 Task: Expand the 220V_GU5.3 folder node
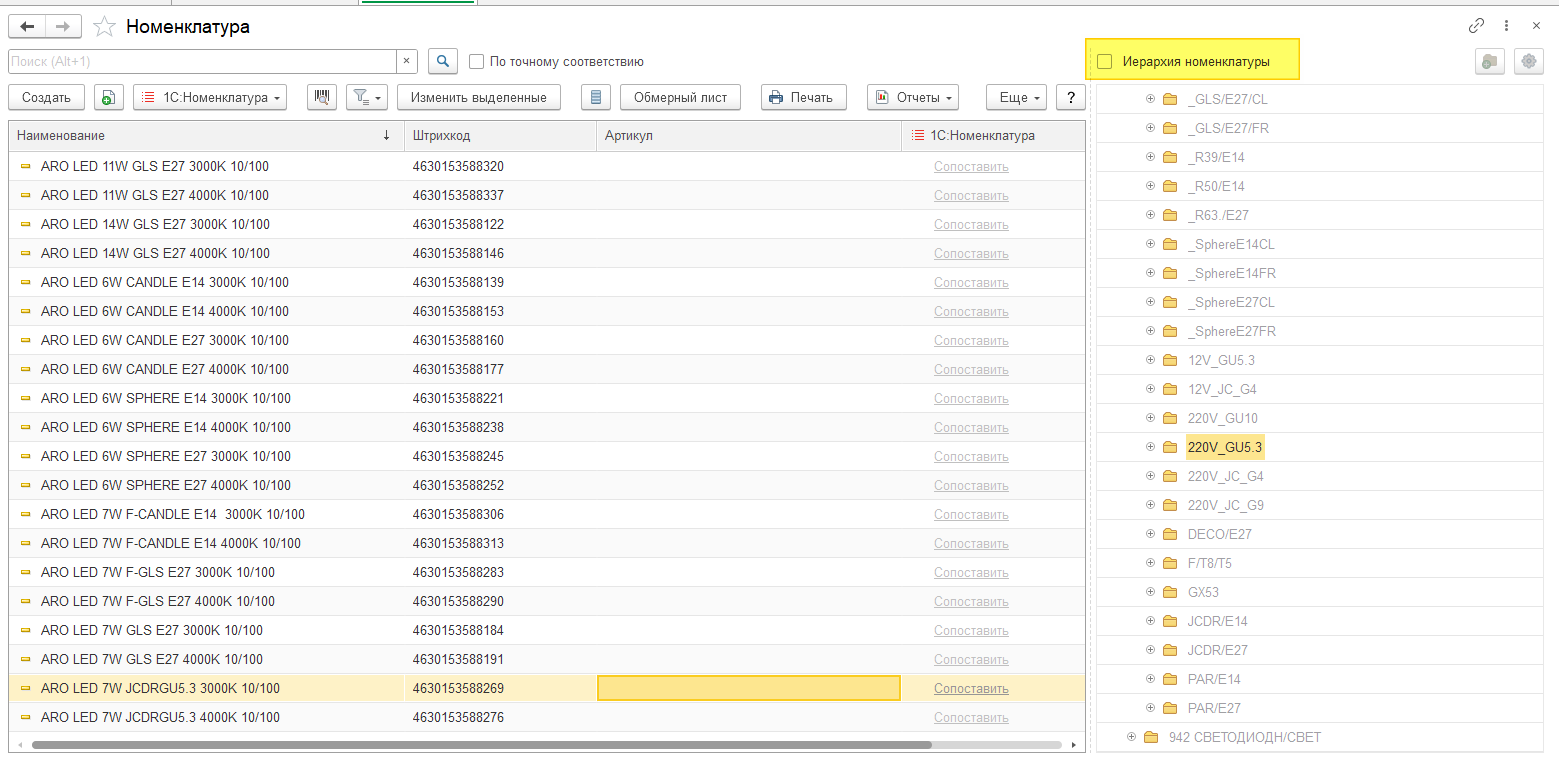coord(1150,447)
